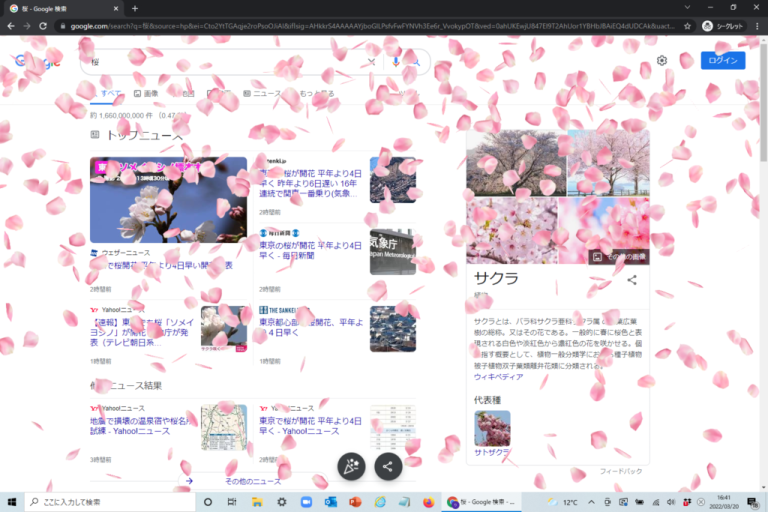Click the microphone voice search icon
The image size is (768, 512).
coord(396,61)
